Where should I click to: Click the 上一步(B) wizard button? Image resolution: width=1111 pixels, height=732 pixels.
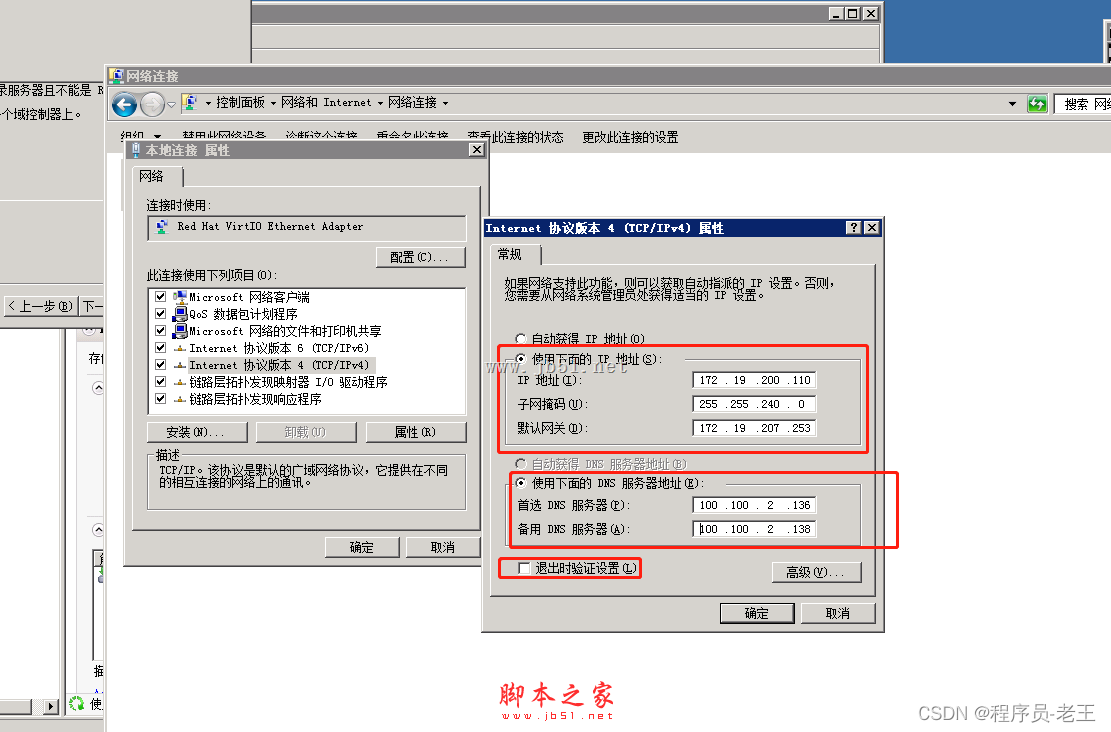click(40, 306)
